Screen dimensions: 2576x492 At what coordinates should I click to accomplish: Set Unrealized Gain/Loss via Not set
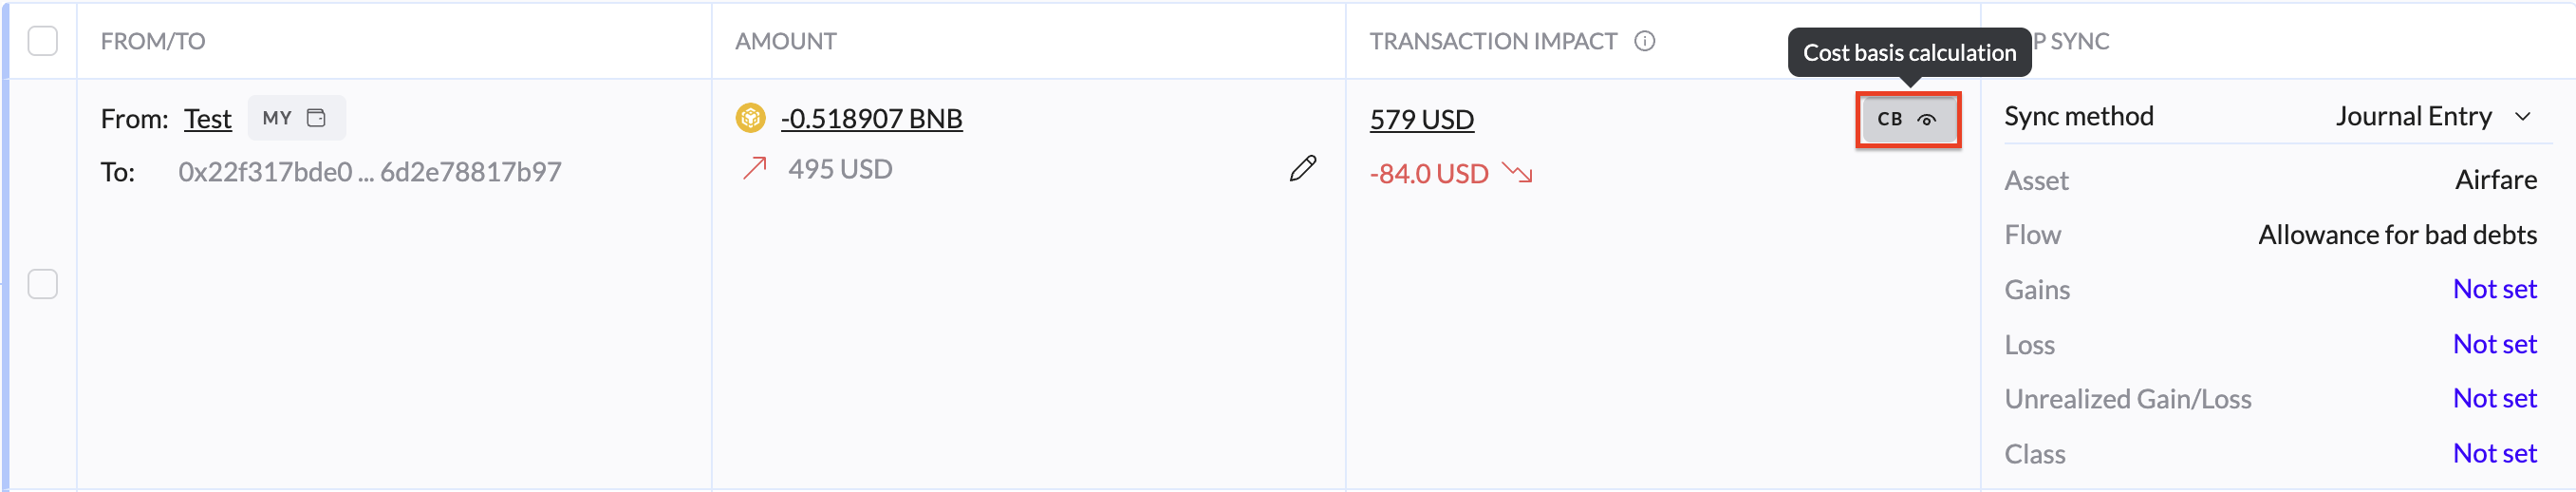pos(2494,398)
